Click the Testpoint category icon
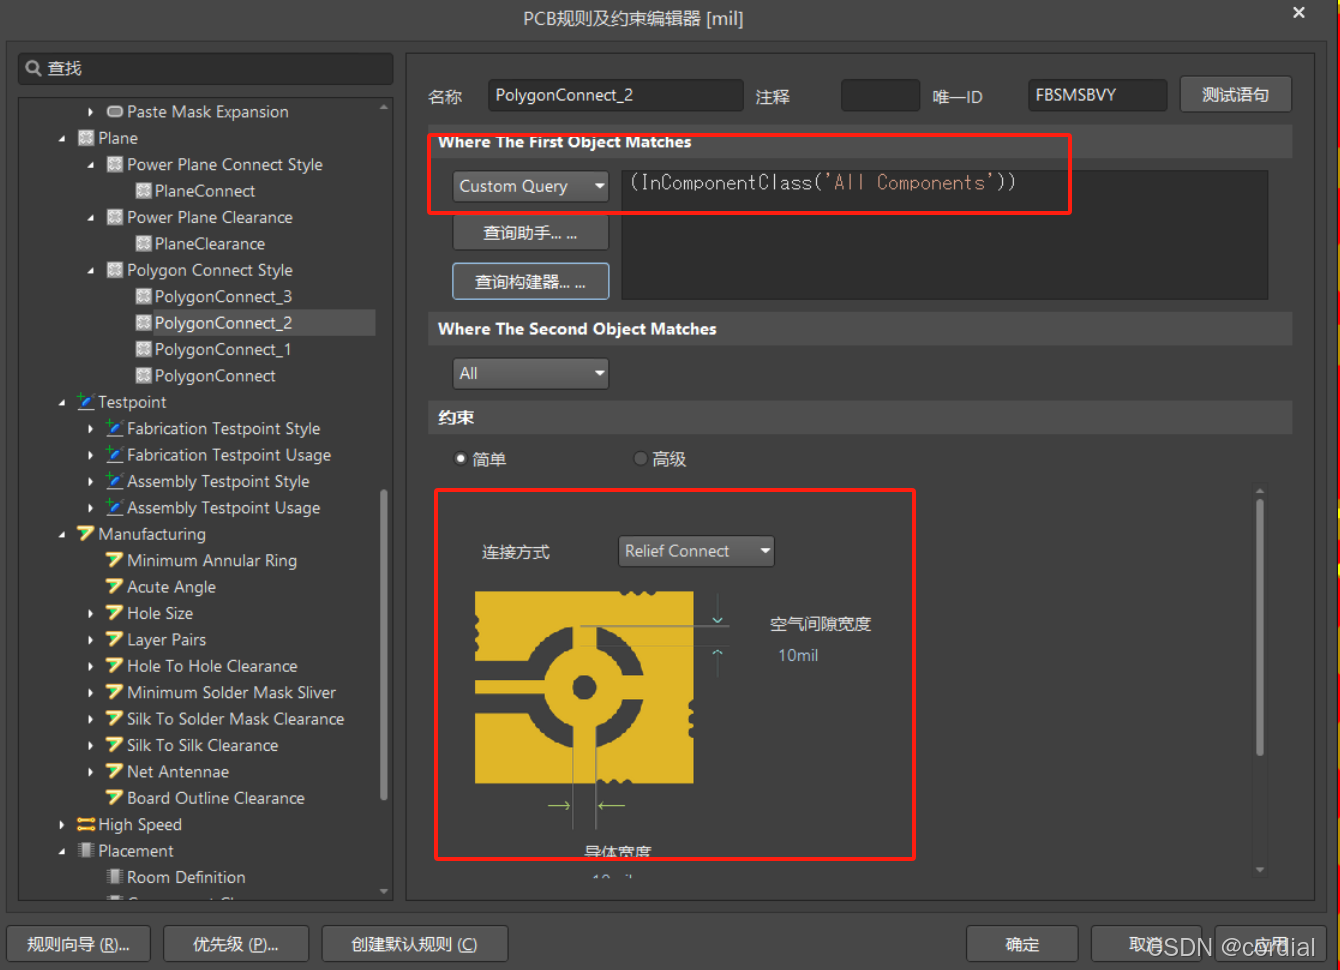The image size is (1340, 970). pyautogui.click(x=86, y=402)
